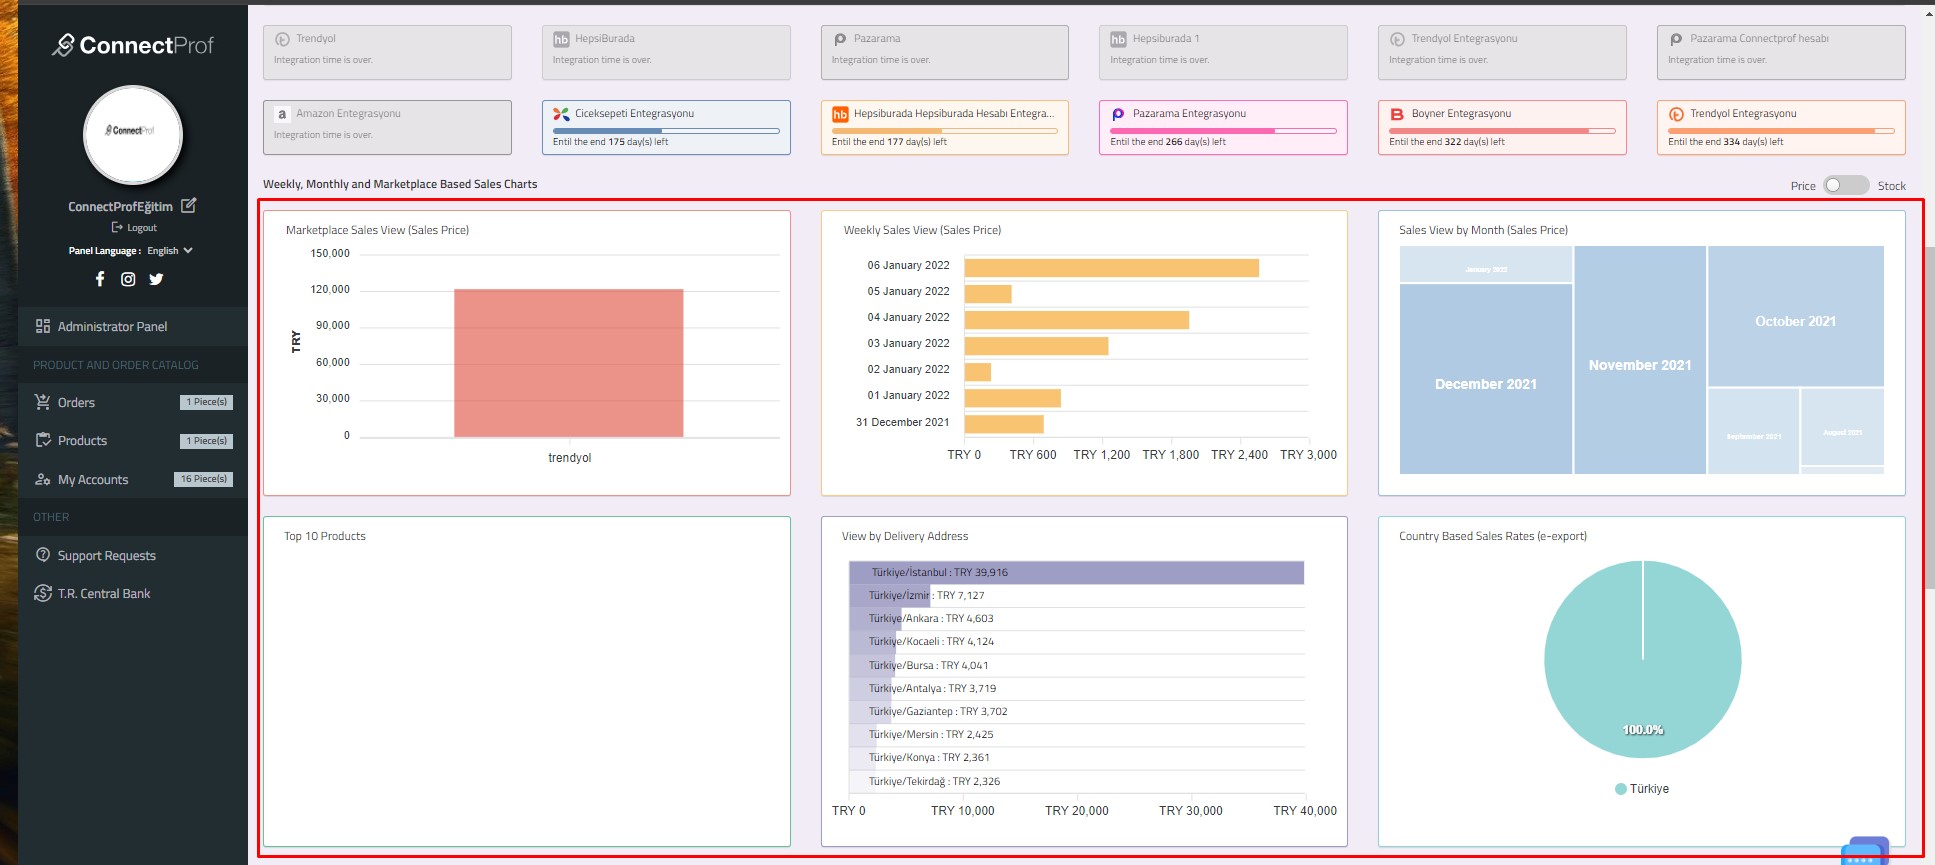Open the Products menu item
This screenshot has width=1935, height=865.
[82, 441]
